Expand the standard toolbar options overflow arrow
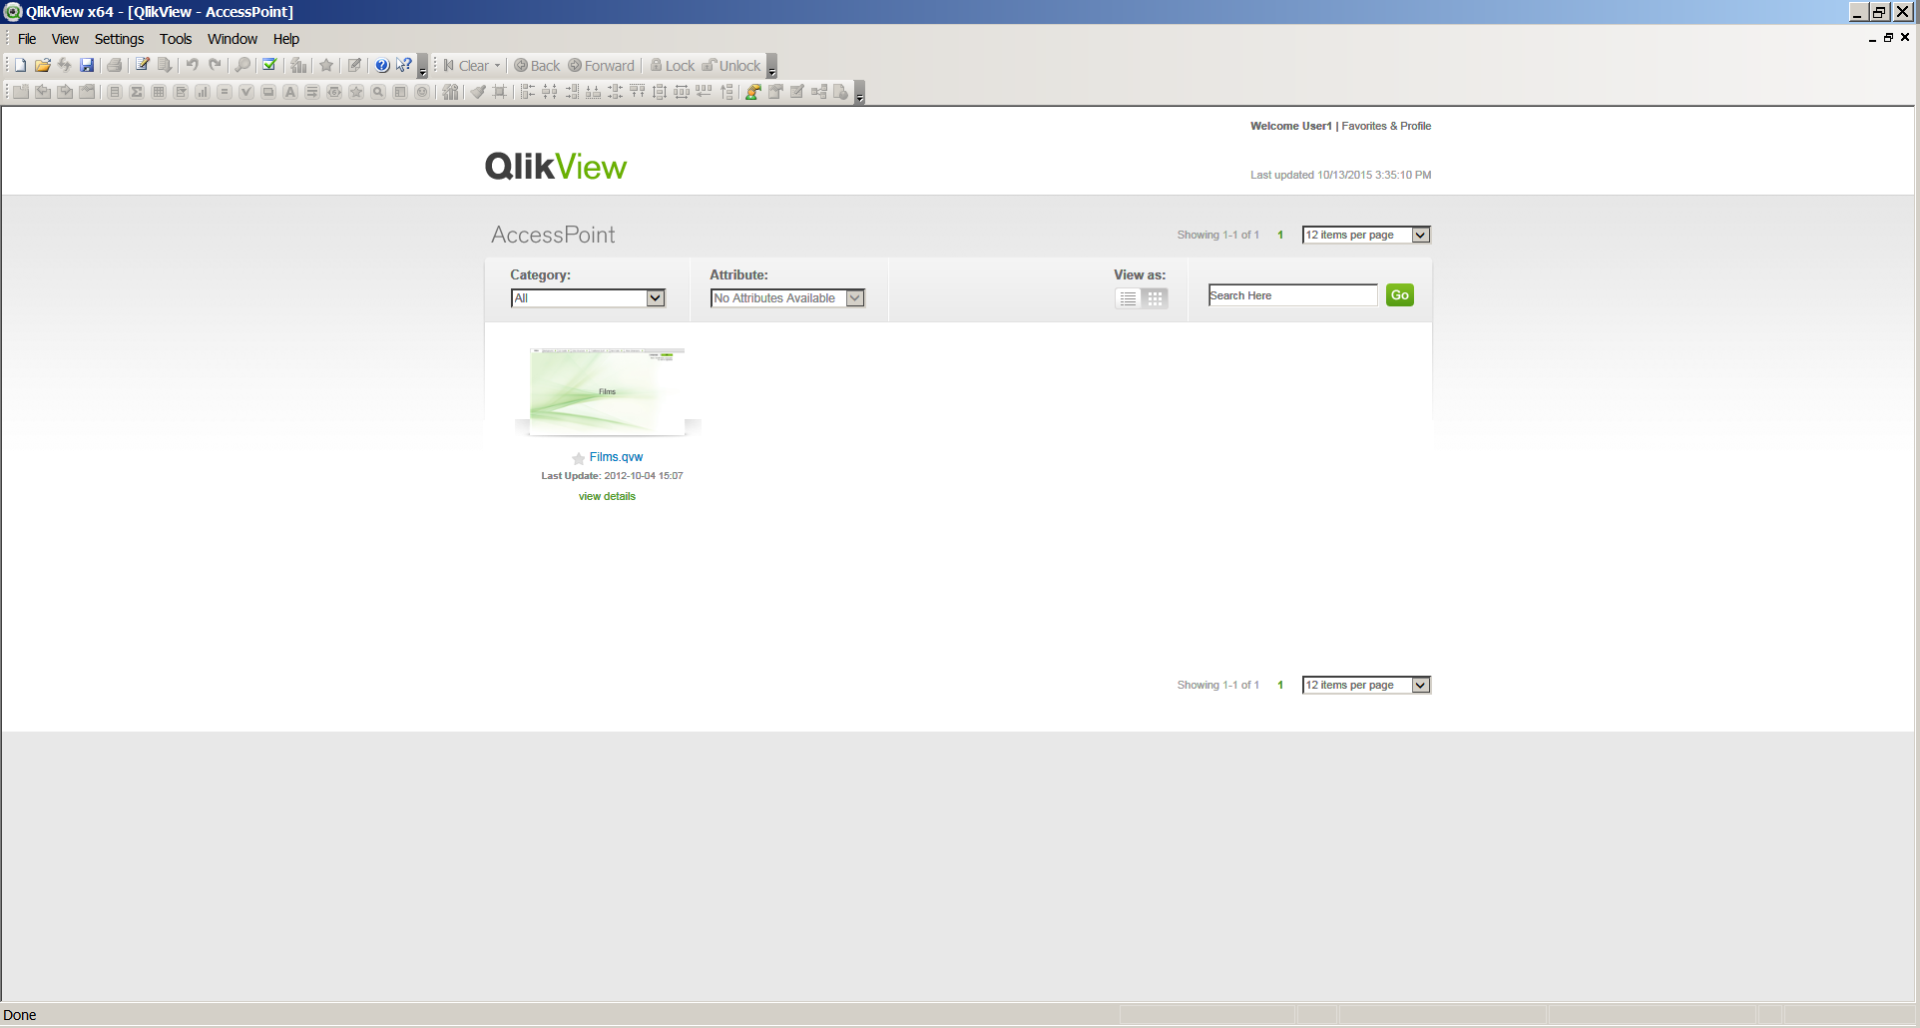This screenshot has width=1920, height=1028. click(x=423, y=66)
